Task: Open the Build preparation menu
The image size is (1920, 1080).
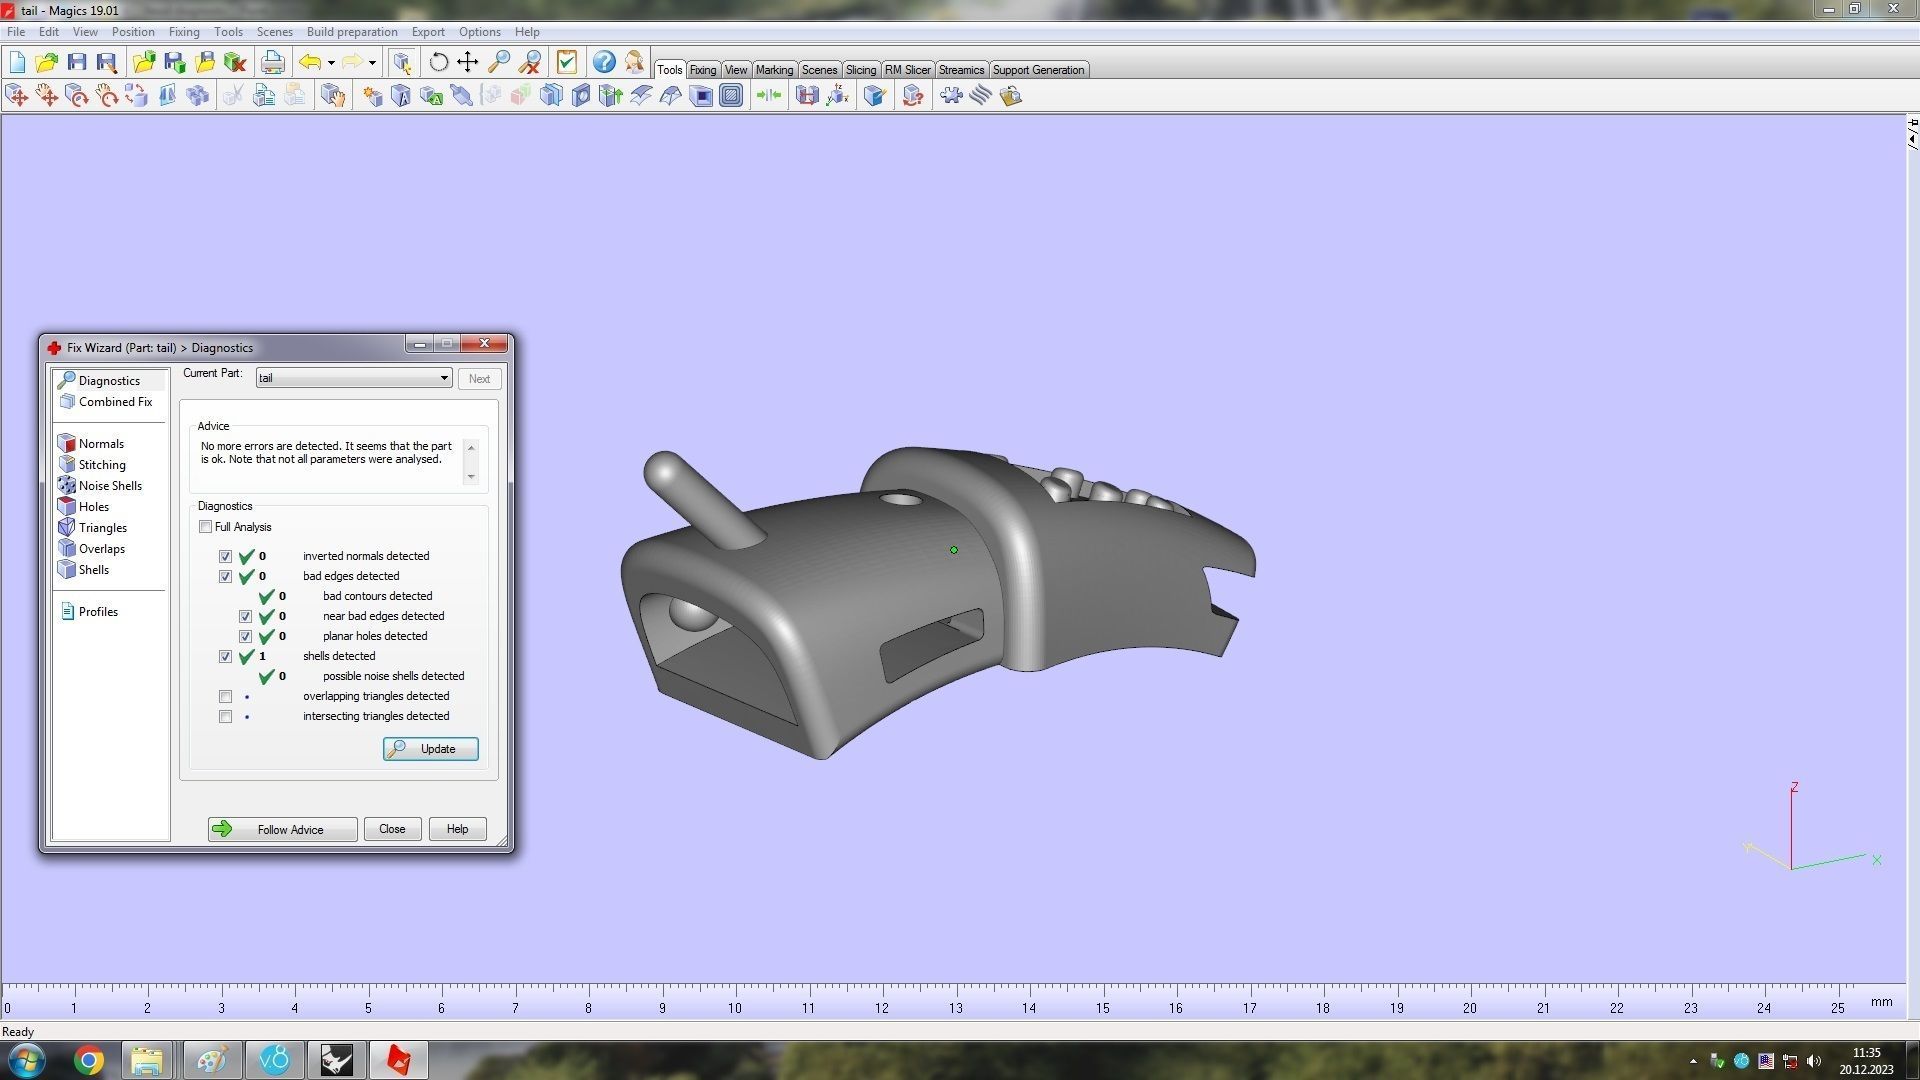Action: click(x=351, y=32)
